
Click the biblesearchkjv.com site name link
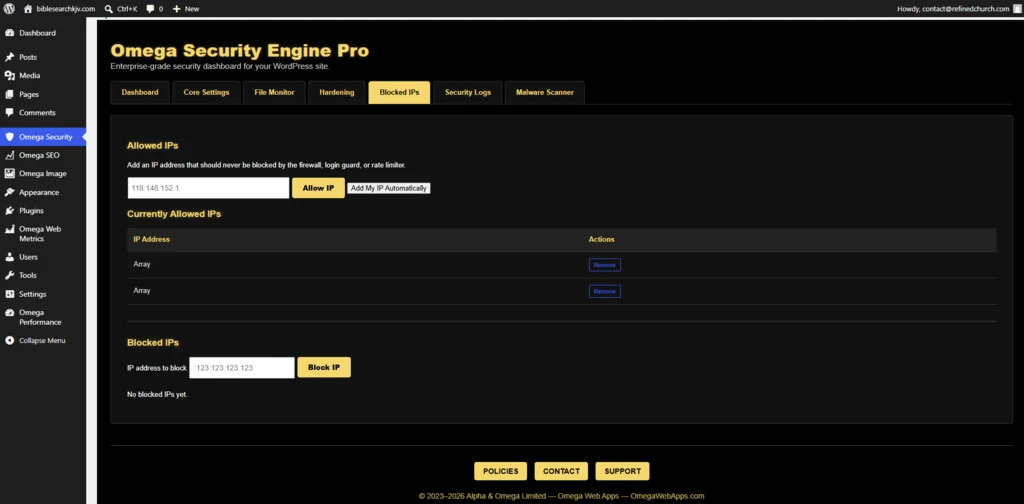point(65,8)
